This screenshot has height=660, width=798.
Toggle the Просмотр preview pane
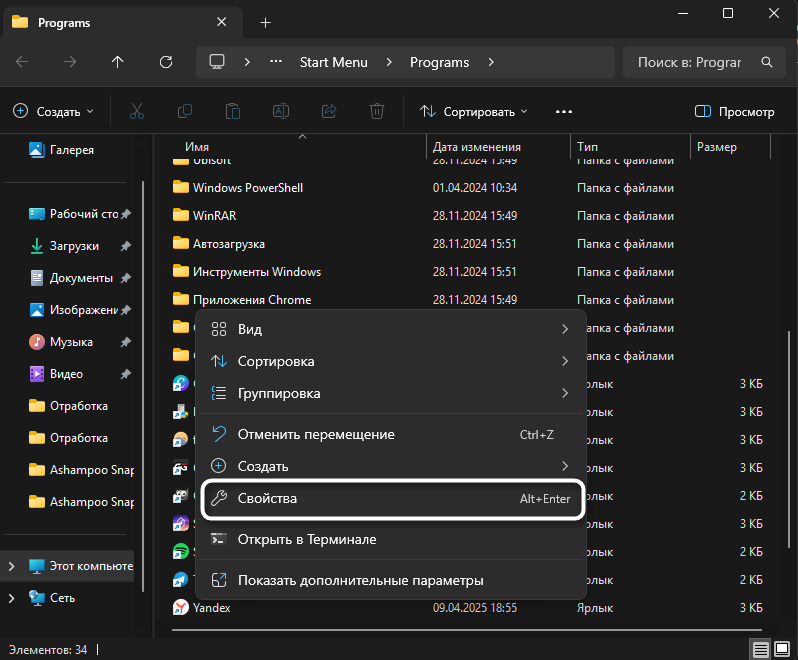pyautogui.click(x=734, y=112)
